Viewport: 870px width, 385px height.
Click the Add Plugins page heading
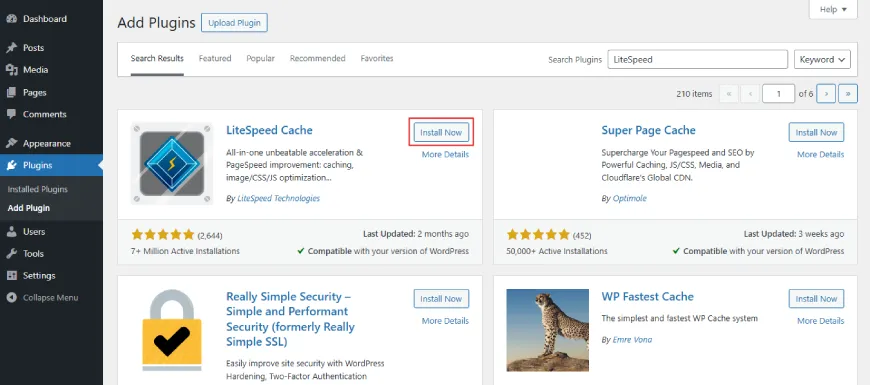(156, 23)
